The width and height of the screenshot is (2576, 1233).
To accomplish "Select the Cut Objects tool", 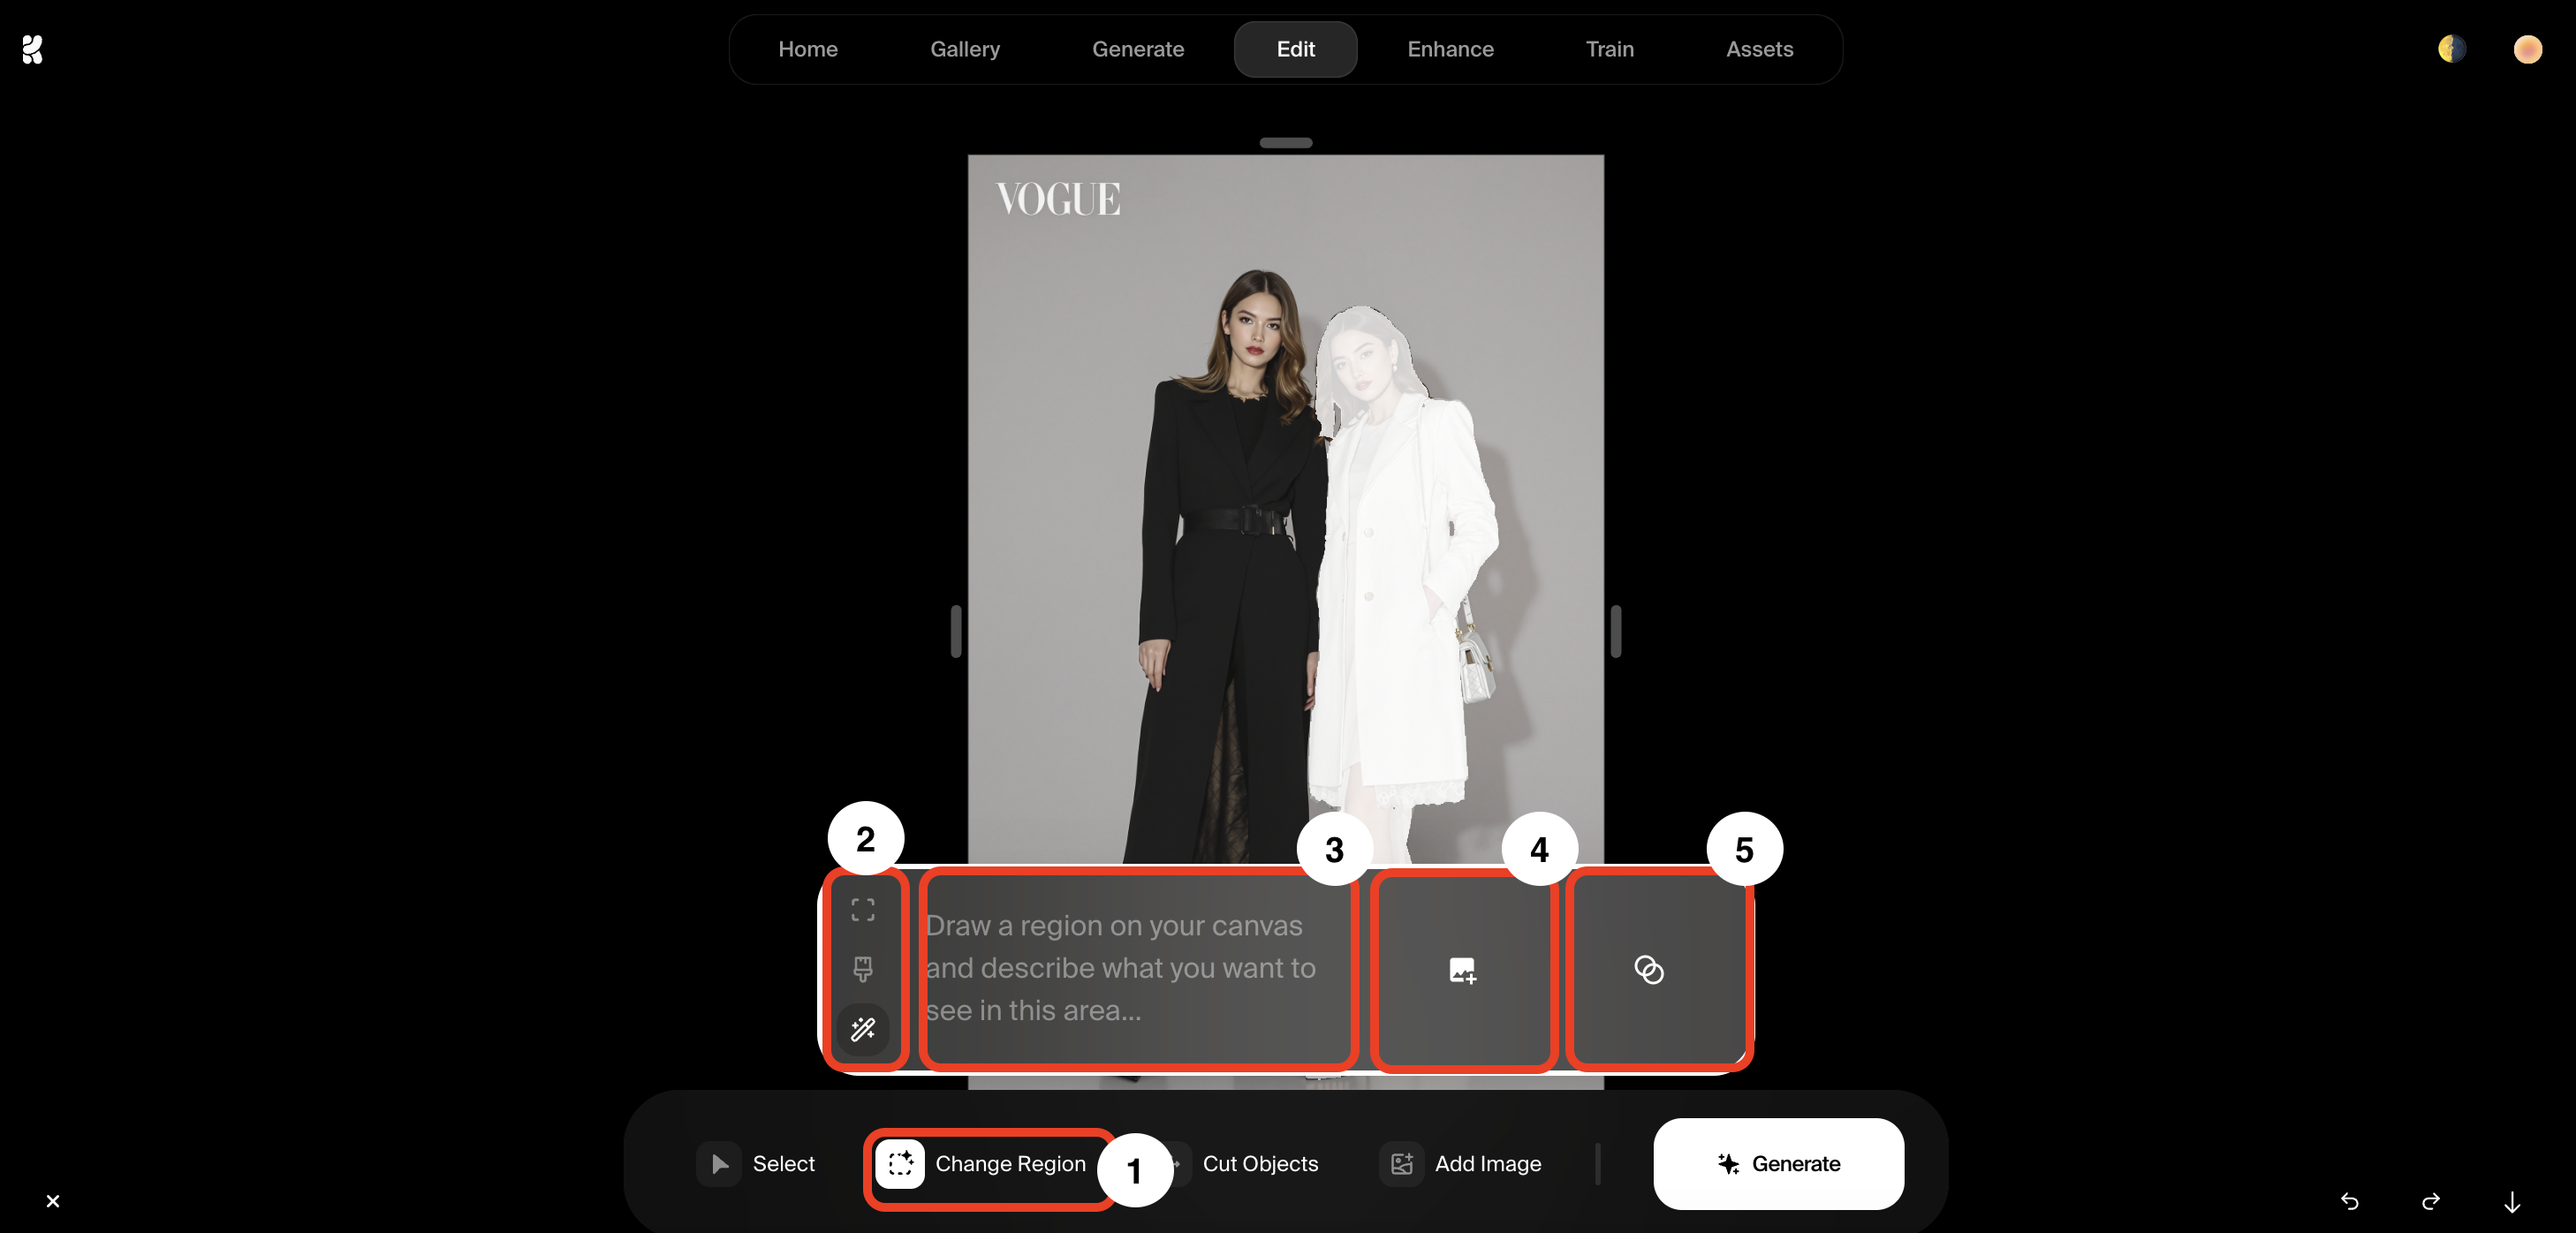I will (1260, 1162).
